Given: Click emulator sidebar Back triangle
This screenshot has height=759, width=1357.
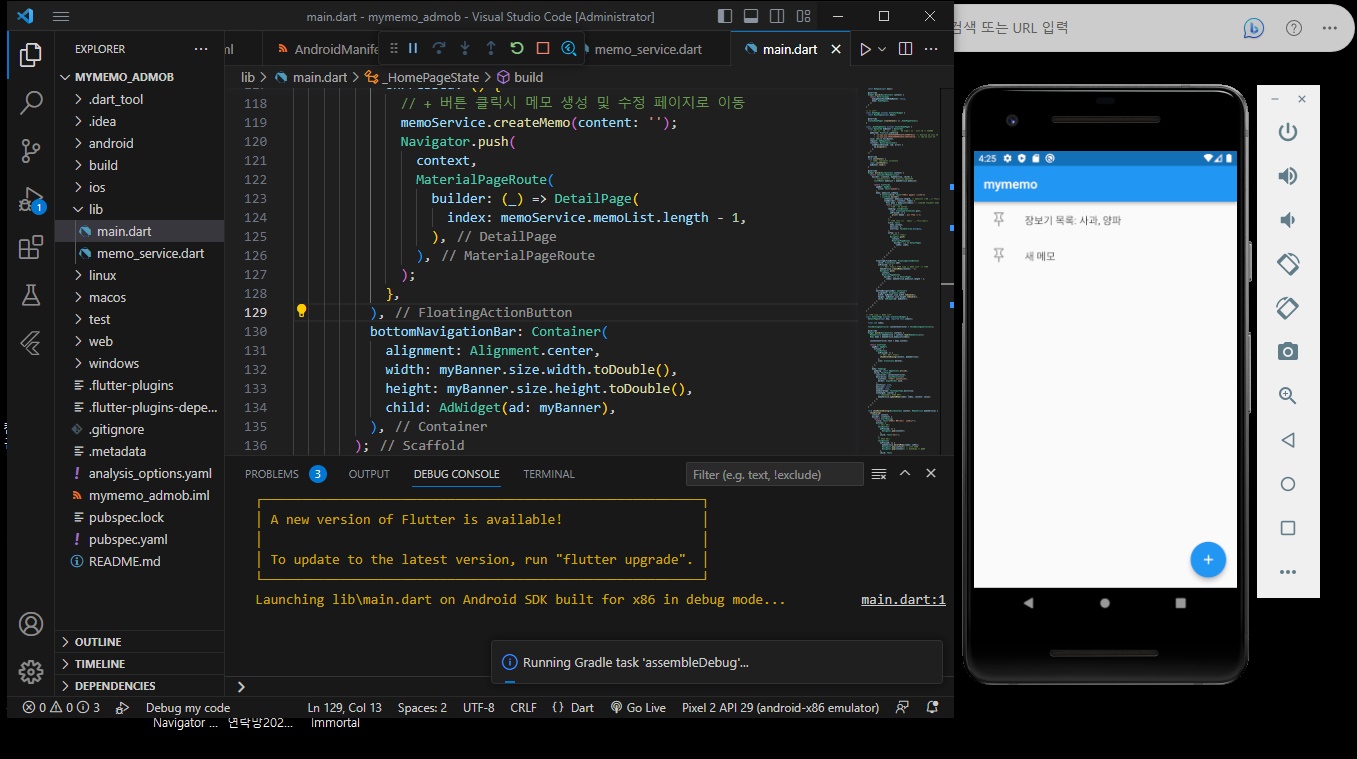Looking at the screenshot, I should coord(1288,440).
